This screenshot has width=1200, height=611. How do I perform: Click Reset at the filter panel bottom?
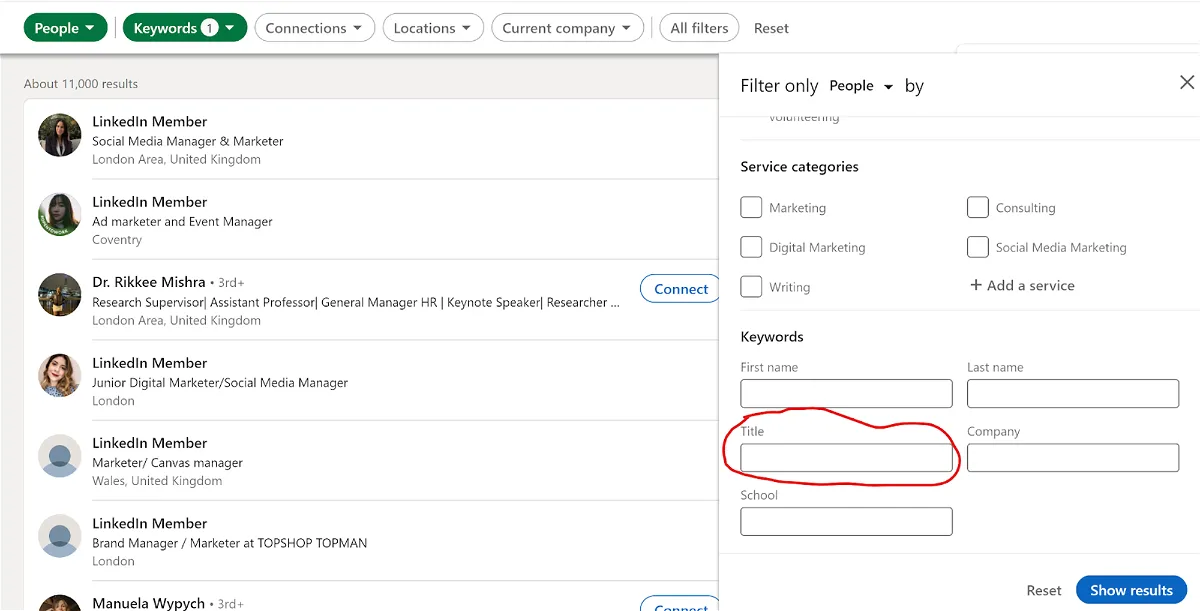(1044, 590)
